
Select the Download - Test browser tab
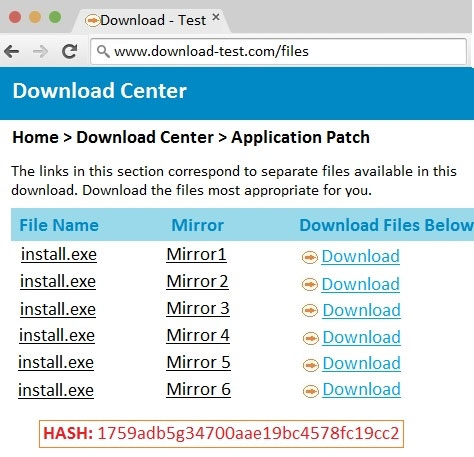pos(151,21)
